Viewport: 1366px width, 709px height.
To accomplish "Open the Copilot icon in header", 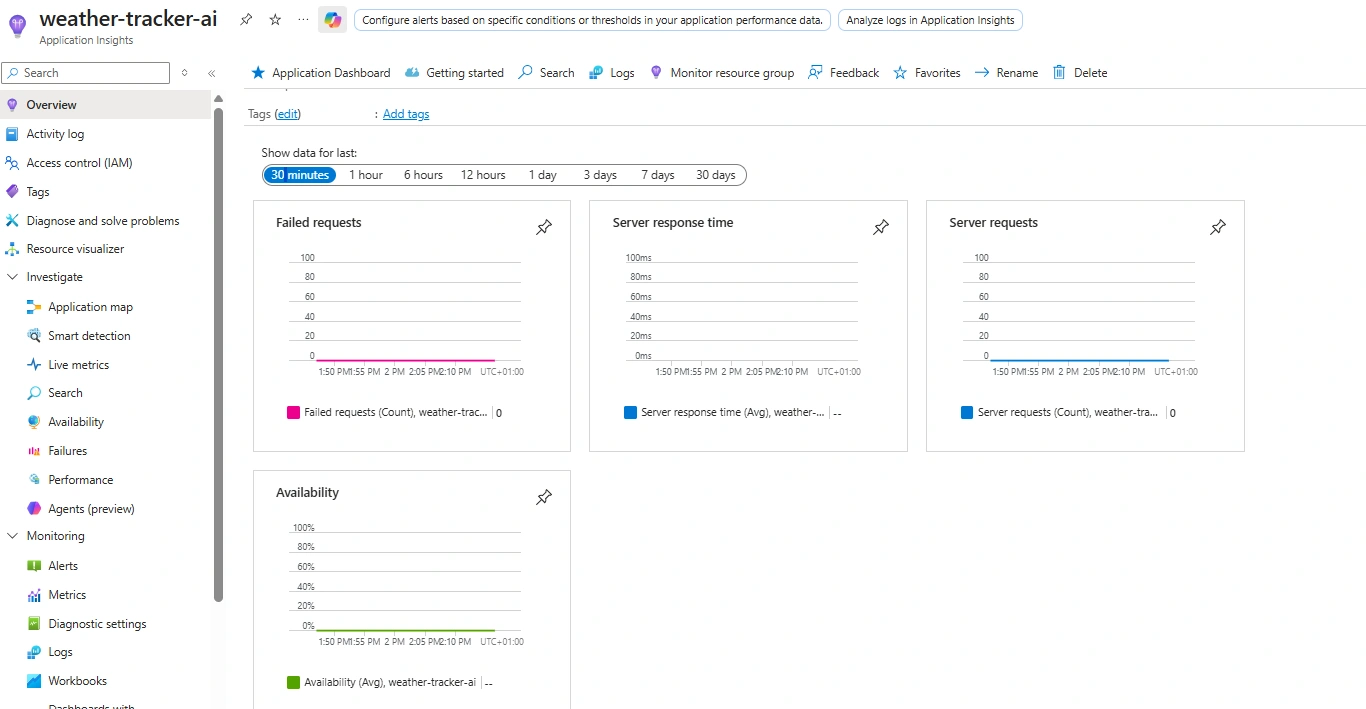I will [x=332, y=20].
